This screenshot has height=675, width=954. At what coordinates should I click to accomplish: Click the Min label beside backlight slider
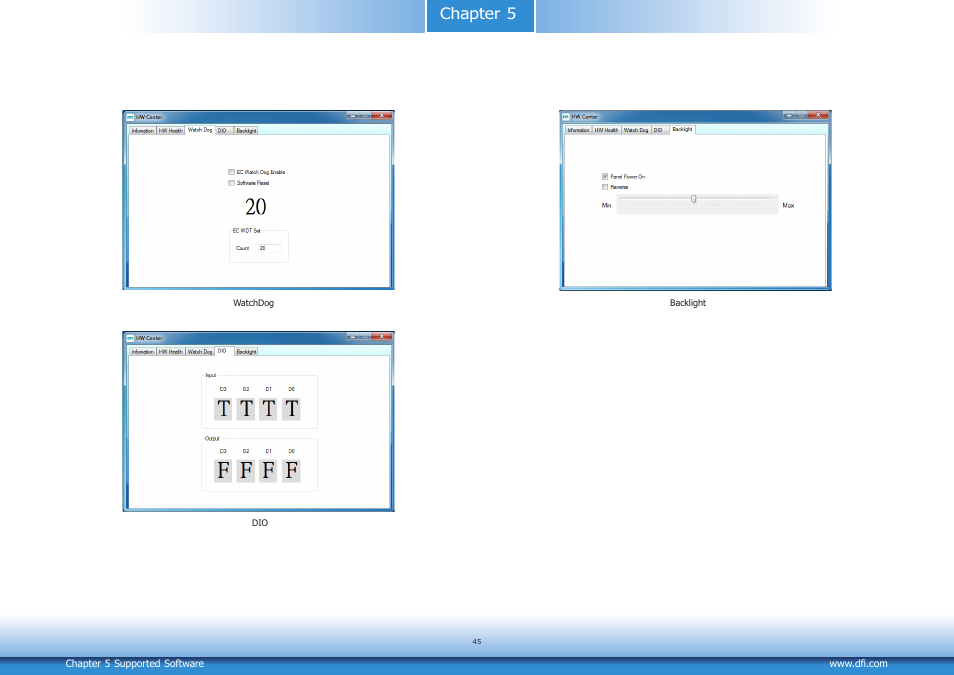(x=606, y=205)
